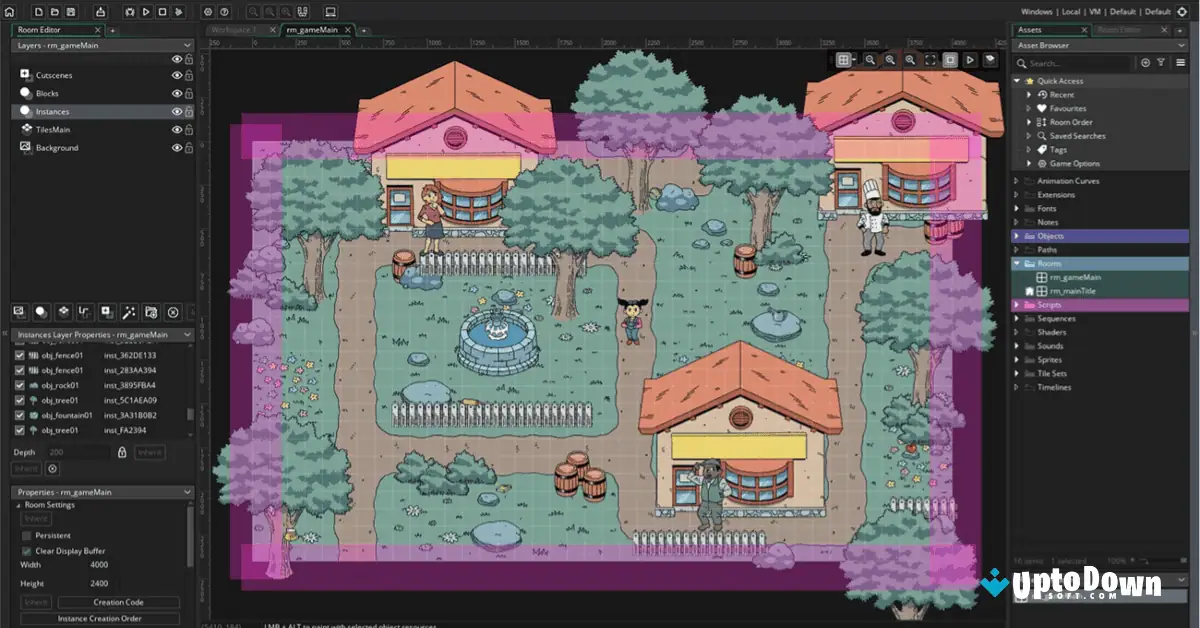Run the game with the Play button
Screen dimensions: 1200x628
[x=146, y=11]
